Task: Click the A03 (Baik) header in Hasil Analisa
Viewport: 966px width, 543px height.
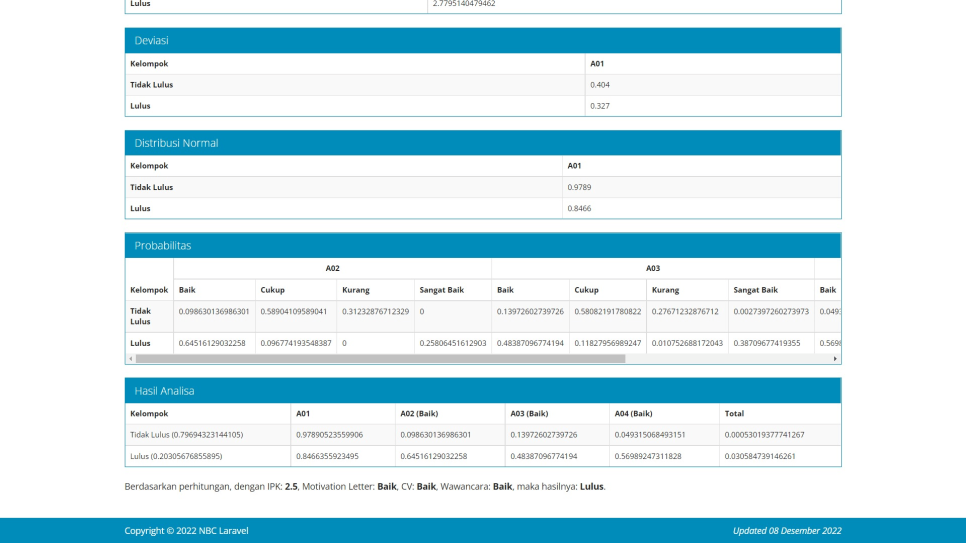Action: pos(529,414)
